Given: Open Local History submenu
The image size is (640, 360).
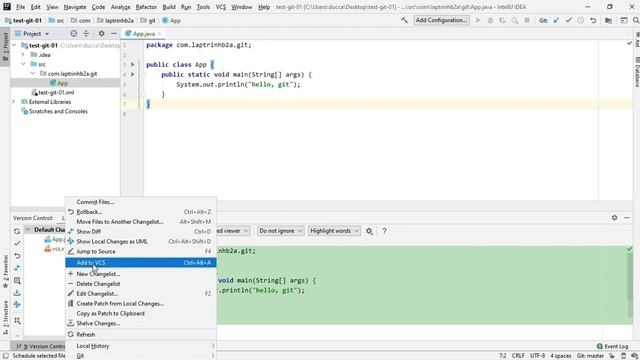Looking at the screenshot, I should (141, 346).
